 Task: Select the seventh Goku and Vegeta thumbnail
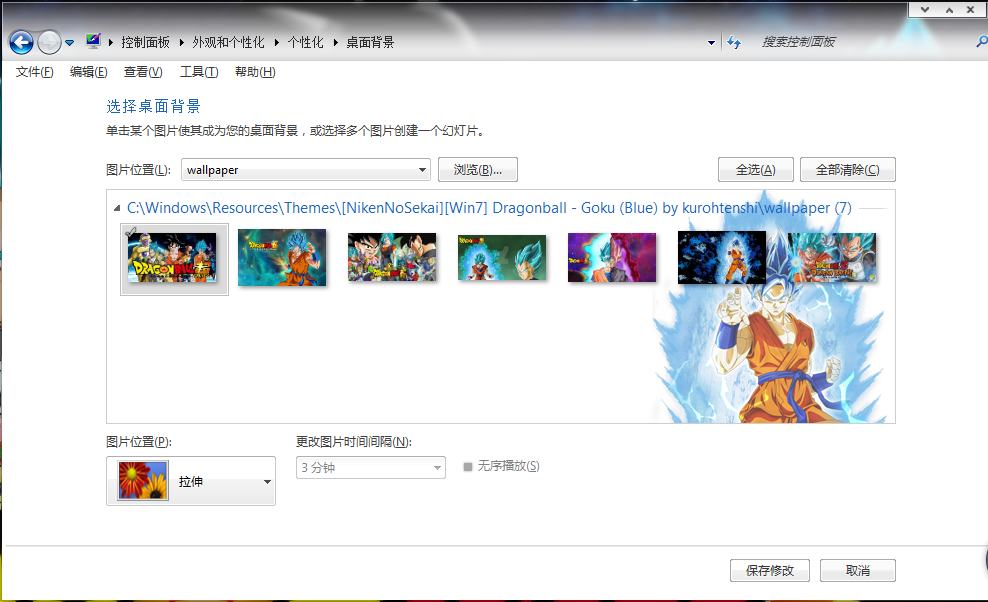(x=832, y=257)
